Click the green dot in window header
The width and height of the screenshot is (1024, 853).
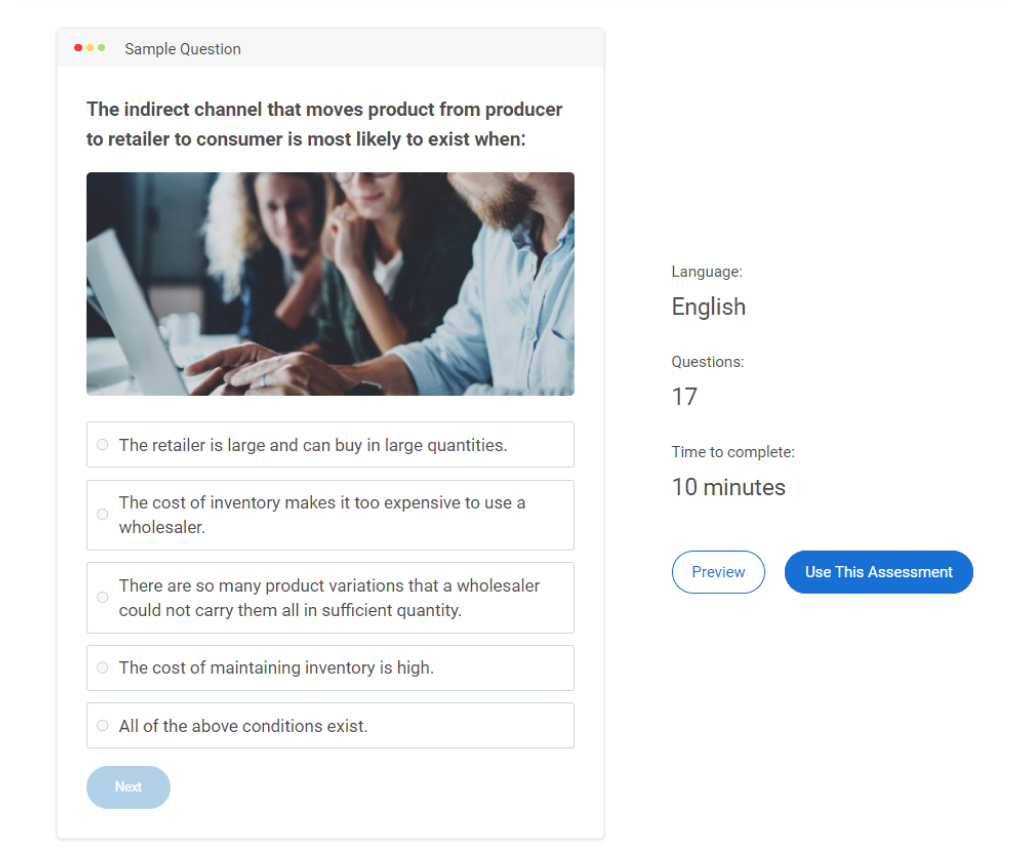[x=101, y=48]
